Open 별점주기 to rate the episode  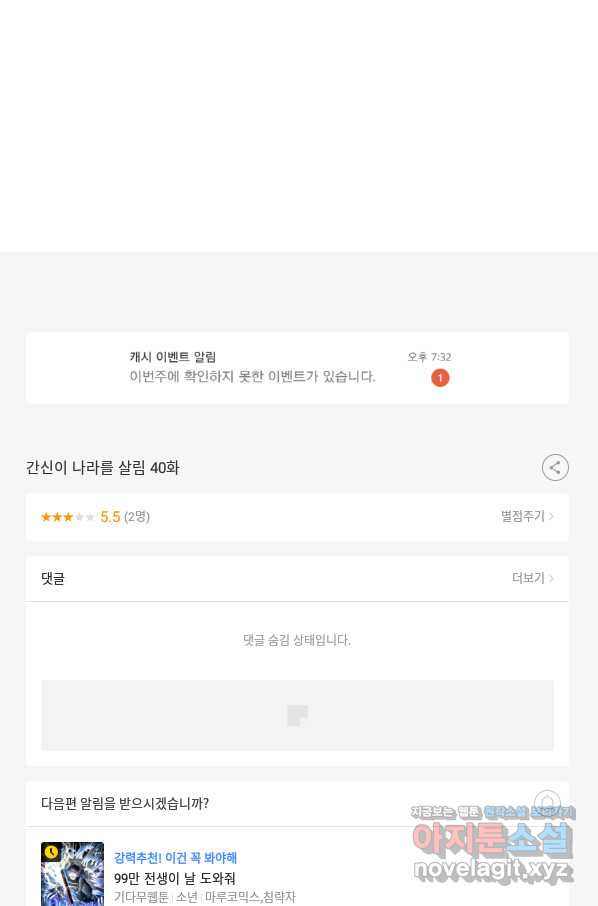(x=527, y=516)
